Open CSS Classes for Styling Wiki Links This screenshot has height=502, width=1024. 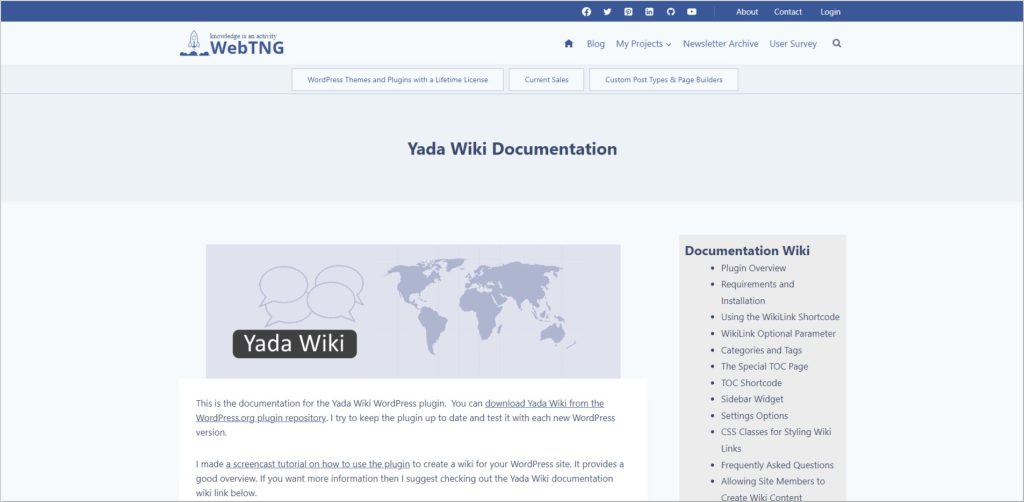(x=776, y=440)
